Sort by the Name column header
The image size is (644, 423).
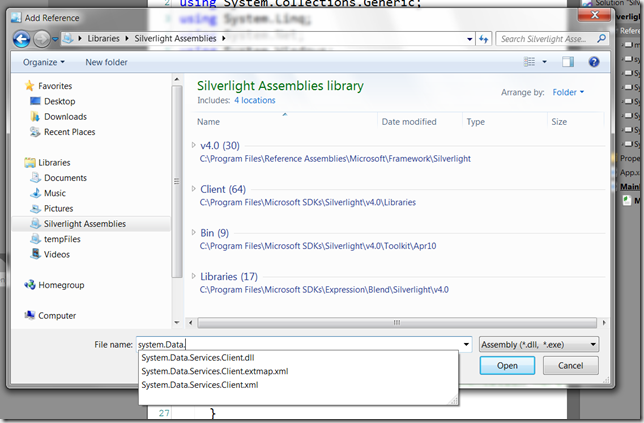[x=208, y=122]
